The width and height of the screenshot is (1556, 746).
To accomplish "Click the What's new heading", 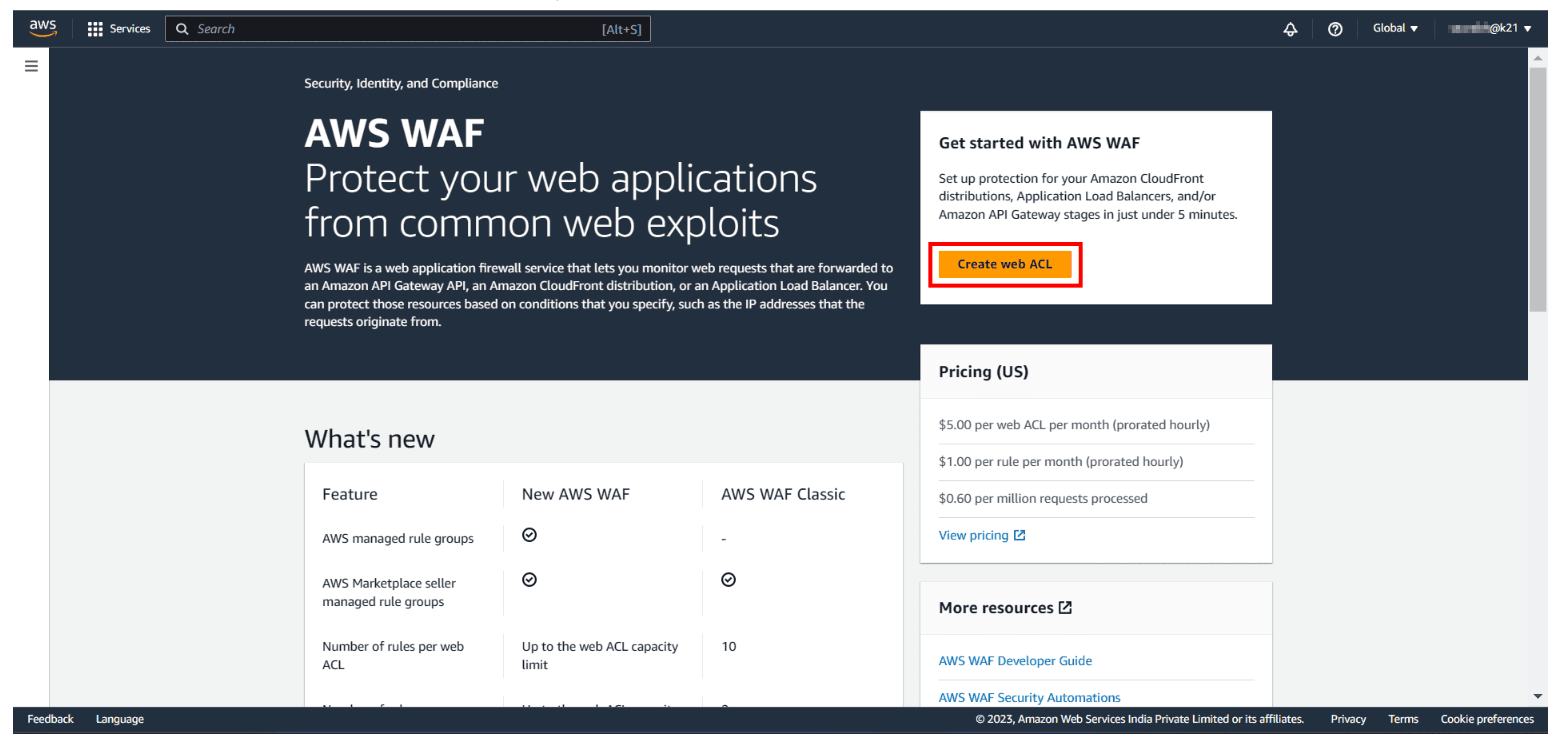I will pos(370,439).
